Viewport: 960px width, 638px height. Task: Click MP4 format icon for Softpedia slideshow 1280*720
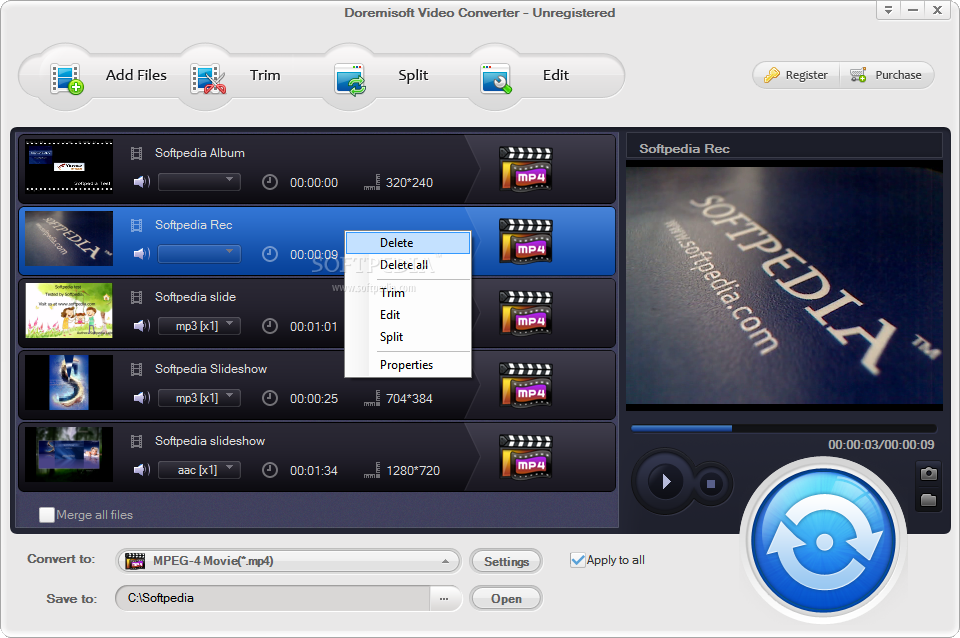click(x=526, y=457)
